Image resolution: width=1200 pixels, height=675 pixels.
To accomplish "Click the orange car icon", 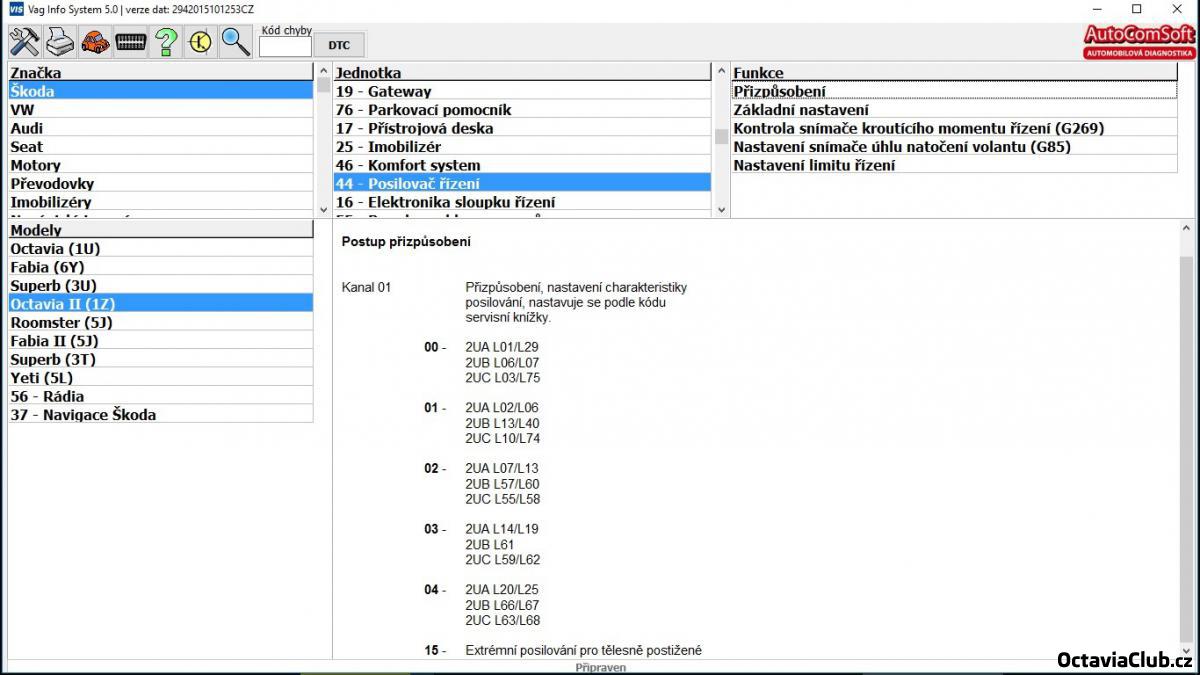I will pos(96,42).
